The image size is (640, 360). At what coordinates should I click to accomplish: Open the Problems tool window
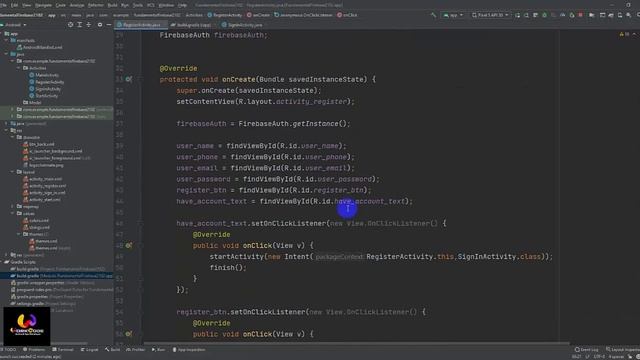(34, 350)
